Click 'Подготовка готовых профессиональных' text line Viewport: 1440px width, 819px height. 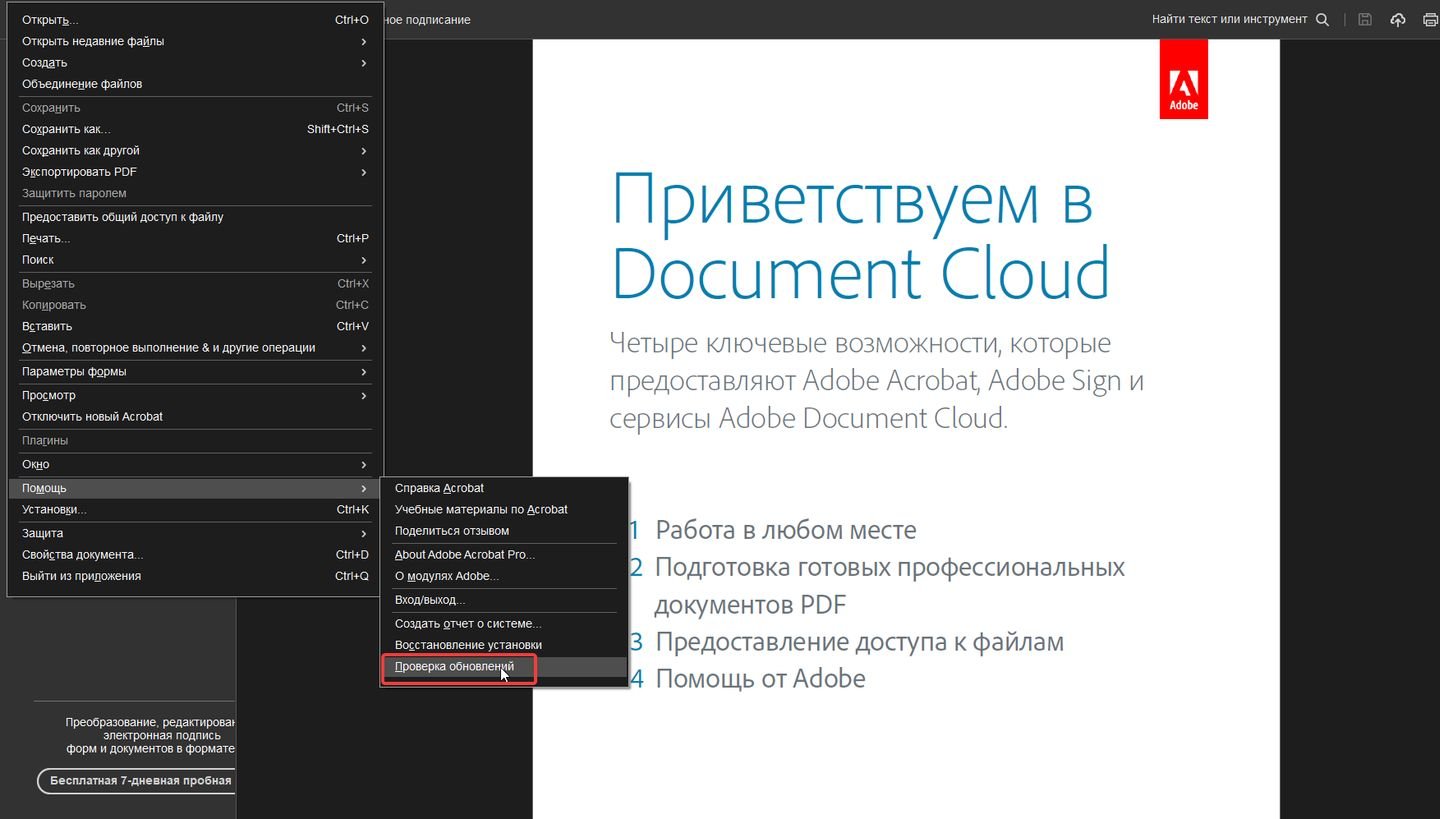click(890, 568)
